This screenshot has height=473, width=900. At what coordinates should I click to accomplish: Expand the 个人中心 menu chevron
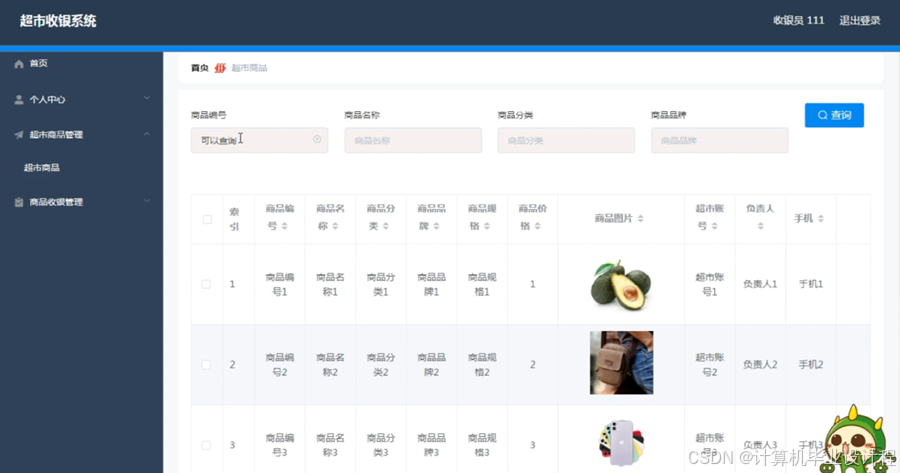pyautogui.click(x=147, y=98)
